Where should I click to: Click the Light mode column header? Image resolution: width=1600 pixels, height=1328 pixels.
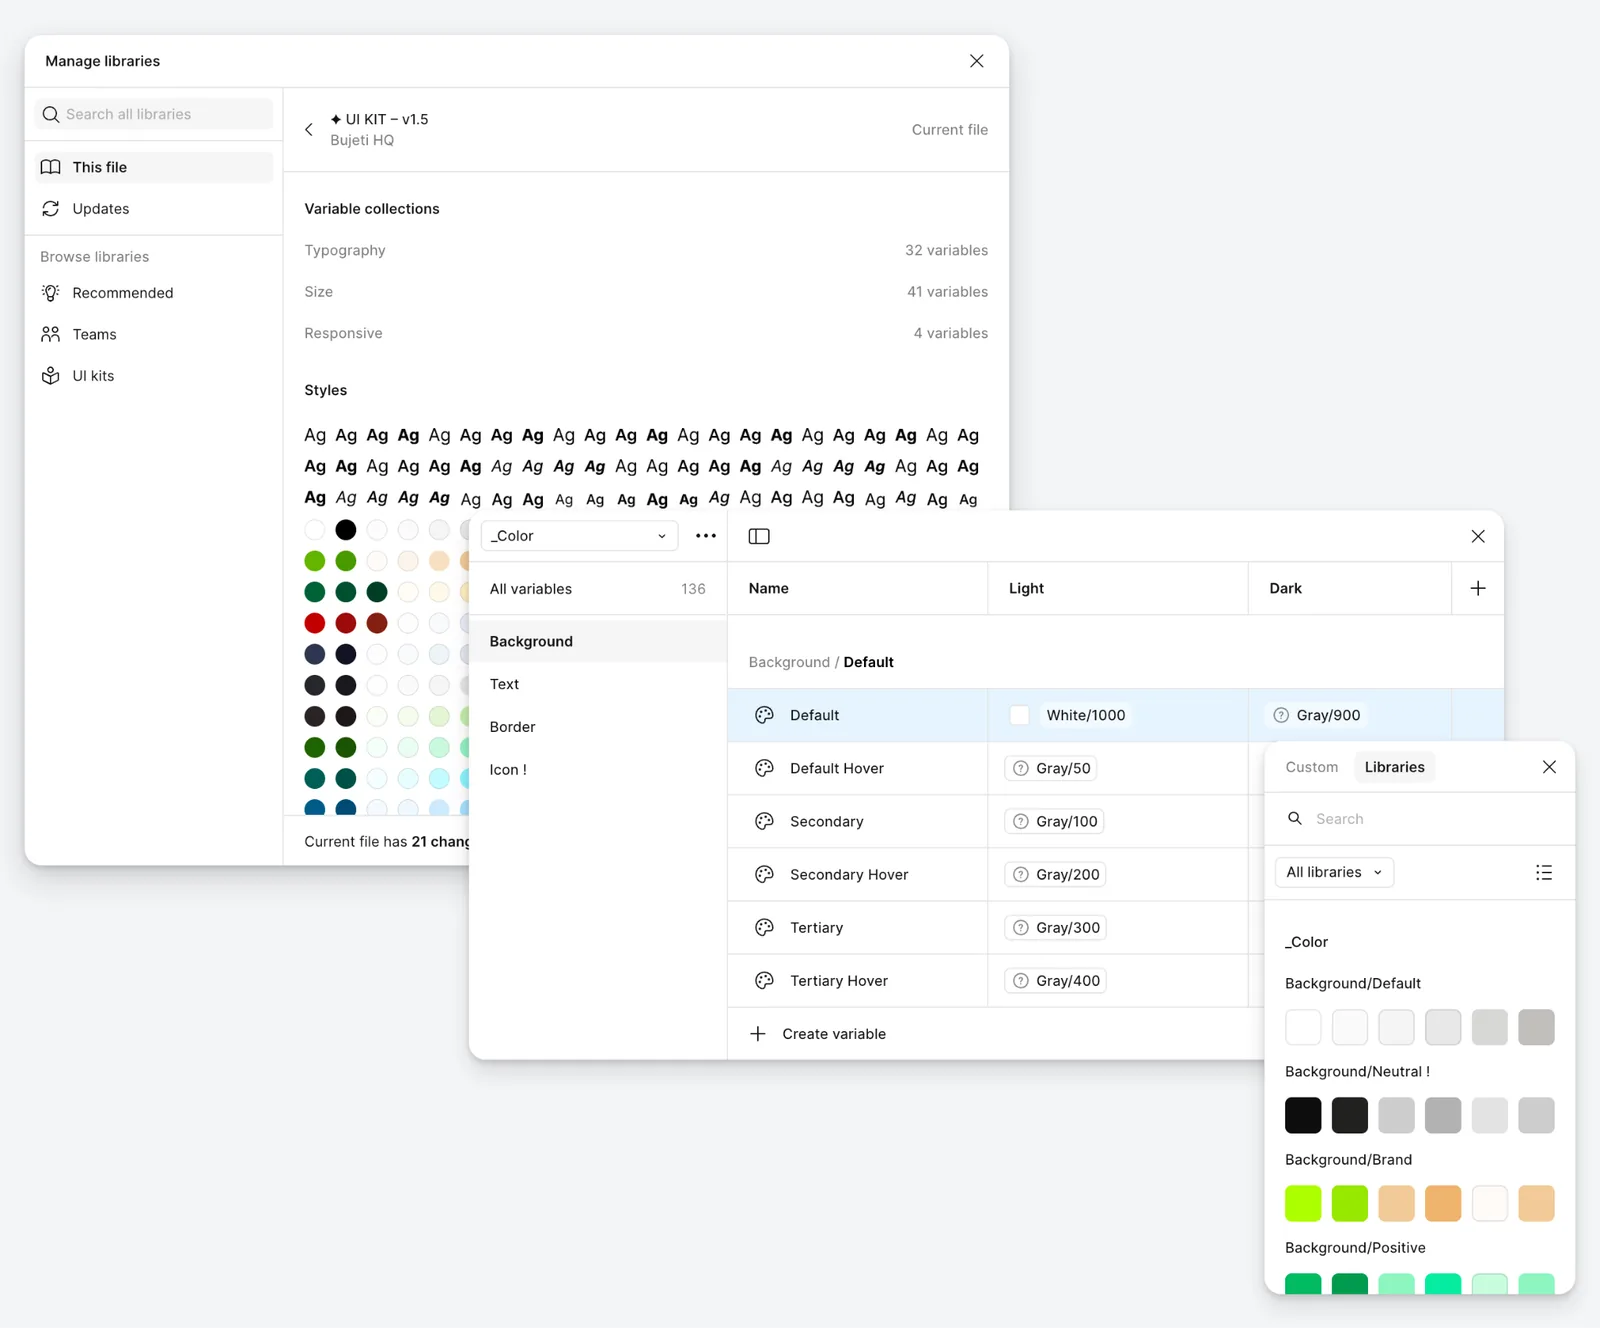tap(1118, 588)
